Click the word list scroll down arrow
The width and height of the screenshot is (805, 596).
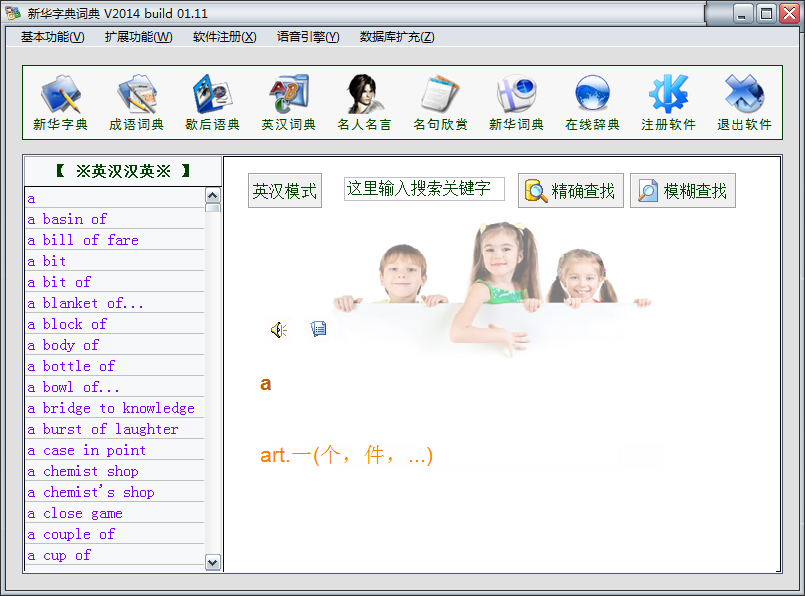pos(213,562)
